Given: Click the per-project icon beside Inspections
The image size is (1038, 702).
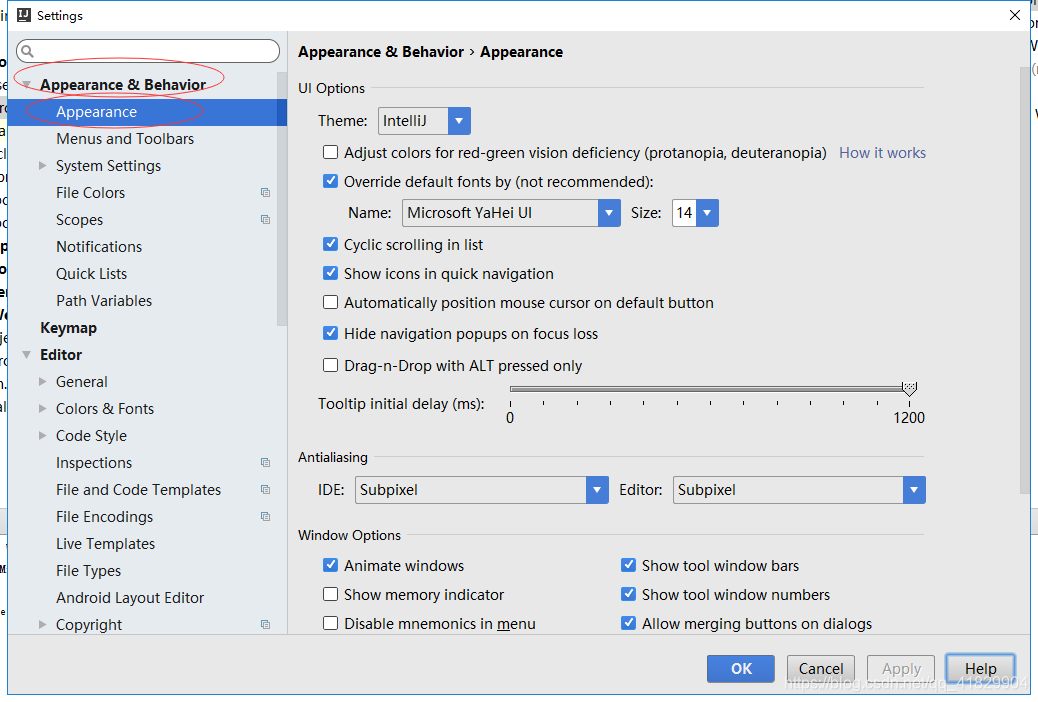Looking at the screenshot, I should click(x=265, y=463).
